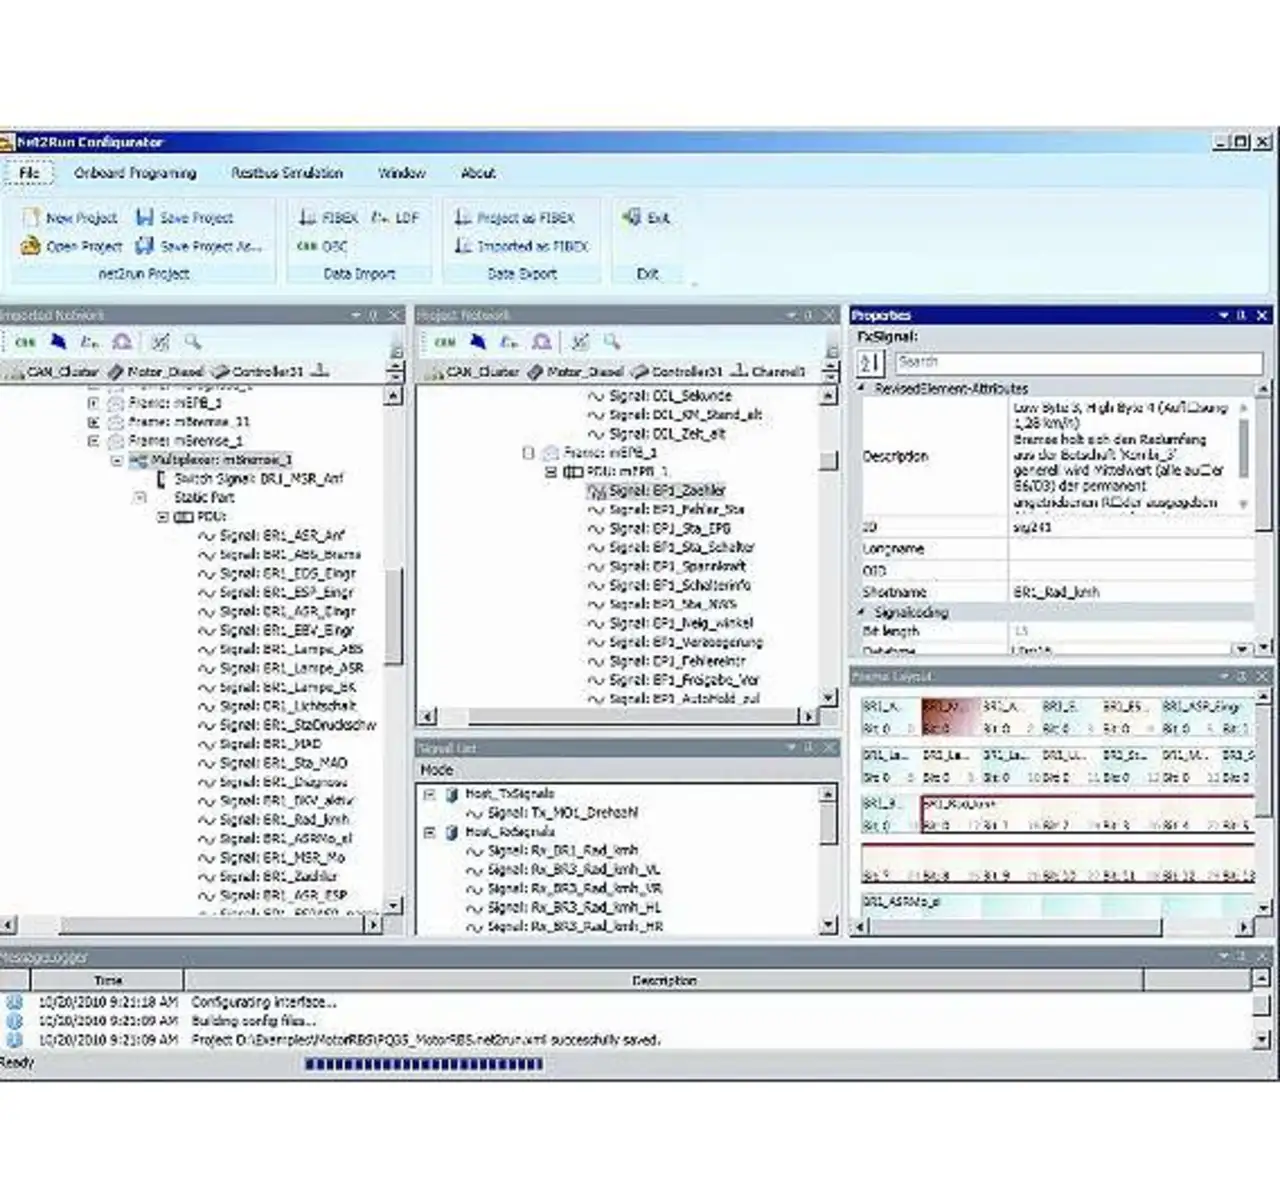Image resolution: width=1280 pixels, height=1190 pixels.
Task: Expand Frame: mEPB_1 in Imported Network
Action: coord(93,403)
